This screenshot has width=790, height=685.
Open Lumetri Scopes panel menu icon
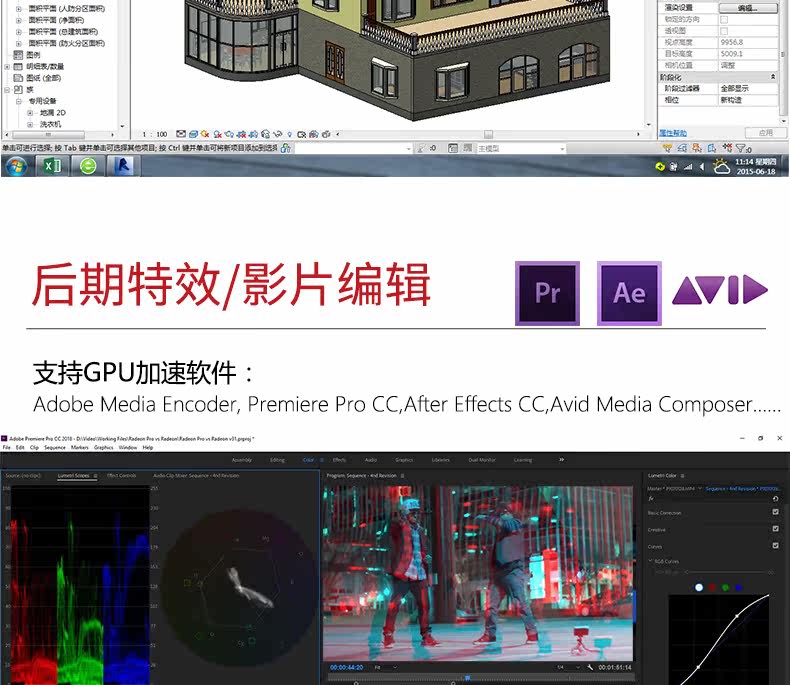click(95, 475)
